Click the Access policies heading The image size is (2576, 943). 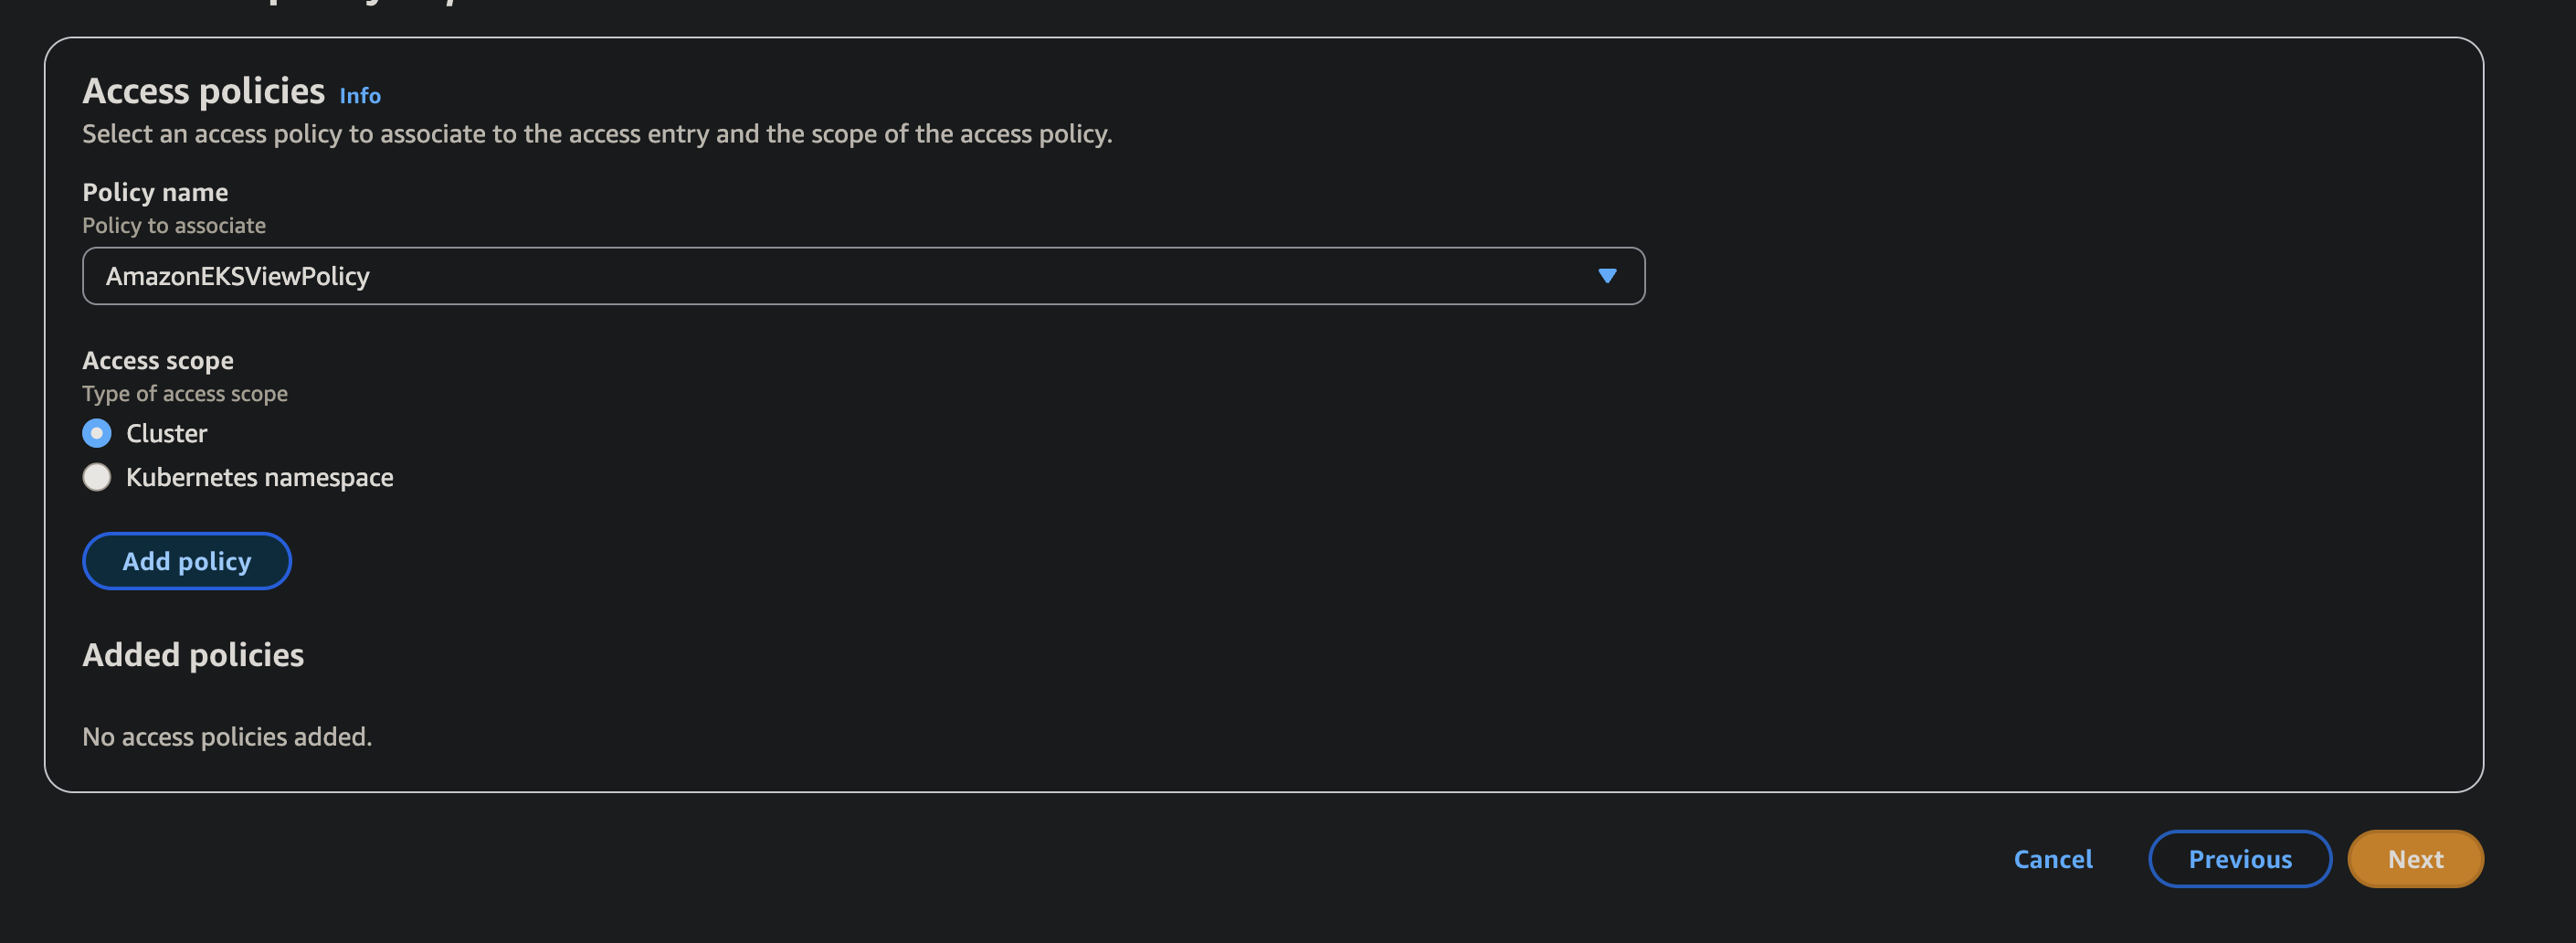click(203, 90)
